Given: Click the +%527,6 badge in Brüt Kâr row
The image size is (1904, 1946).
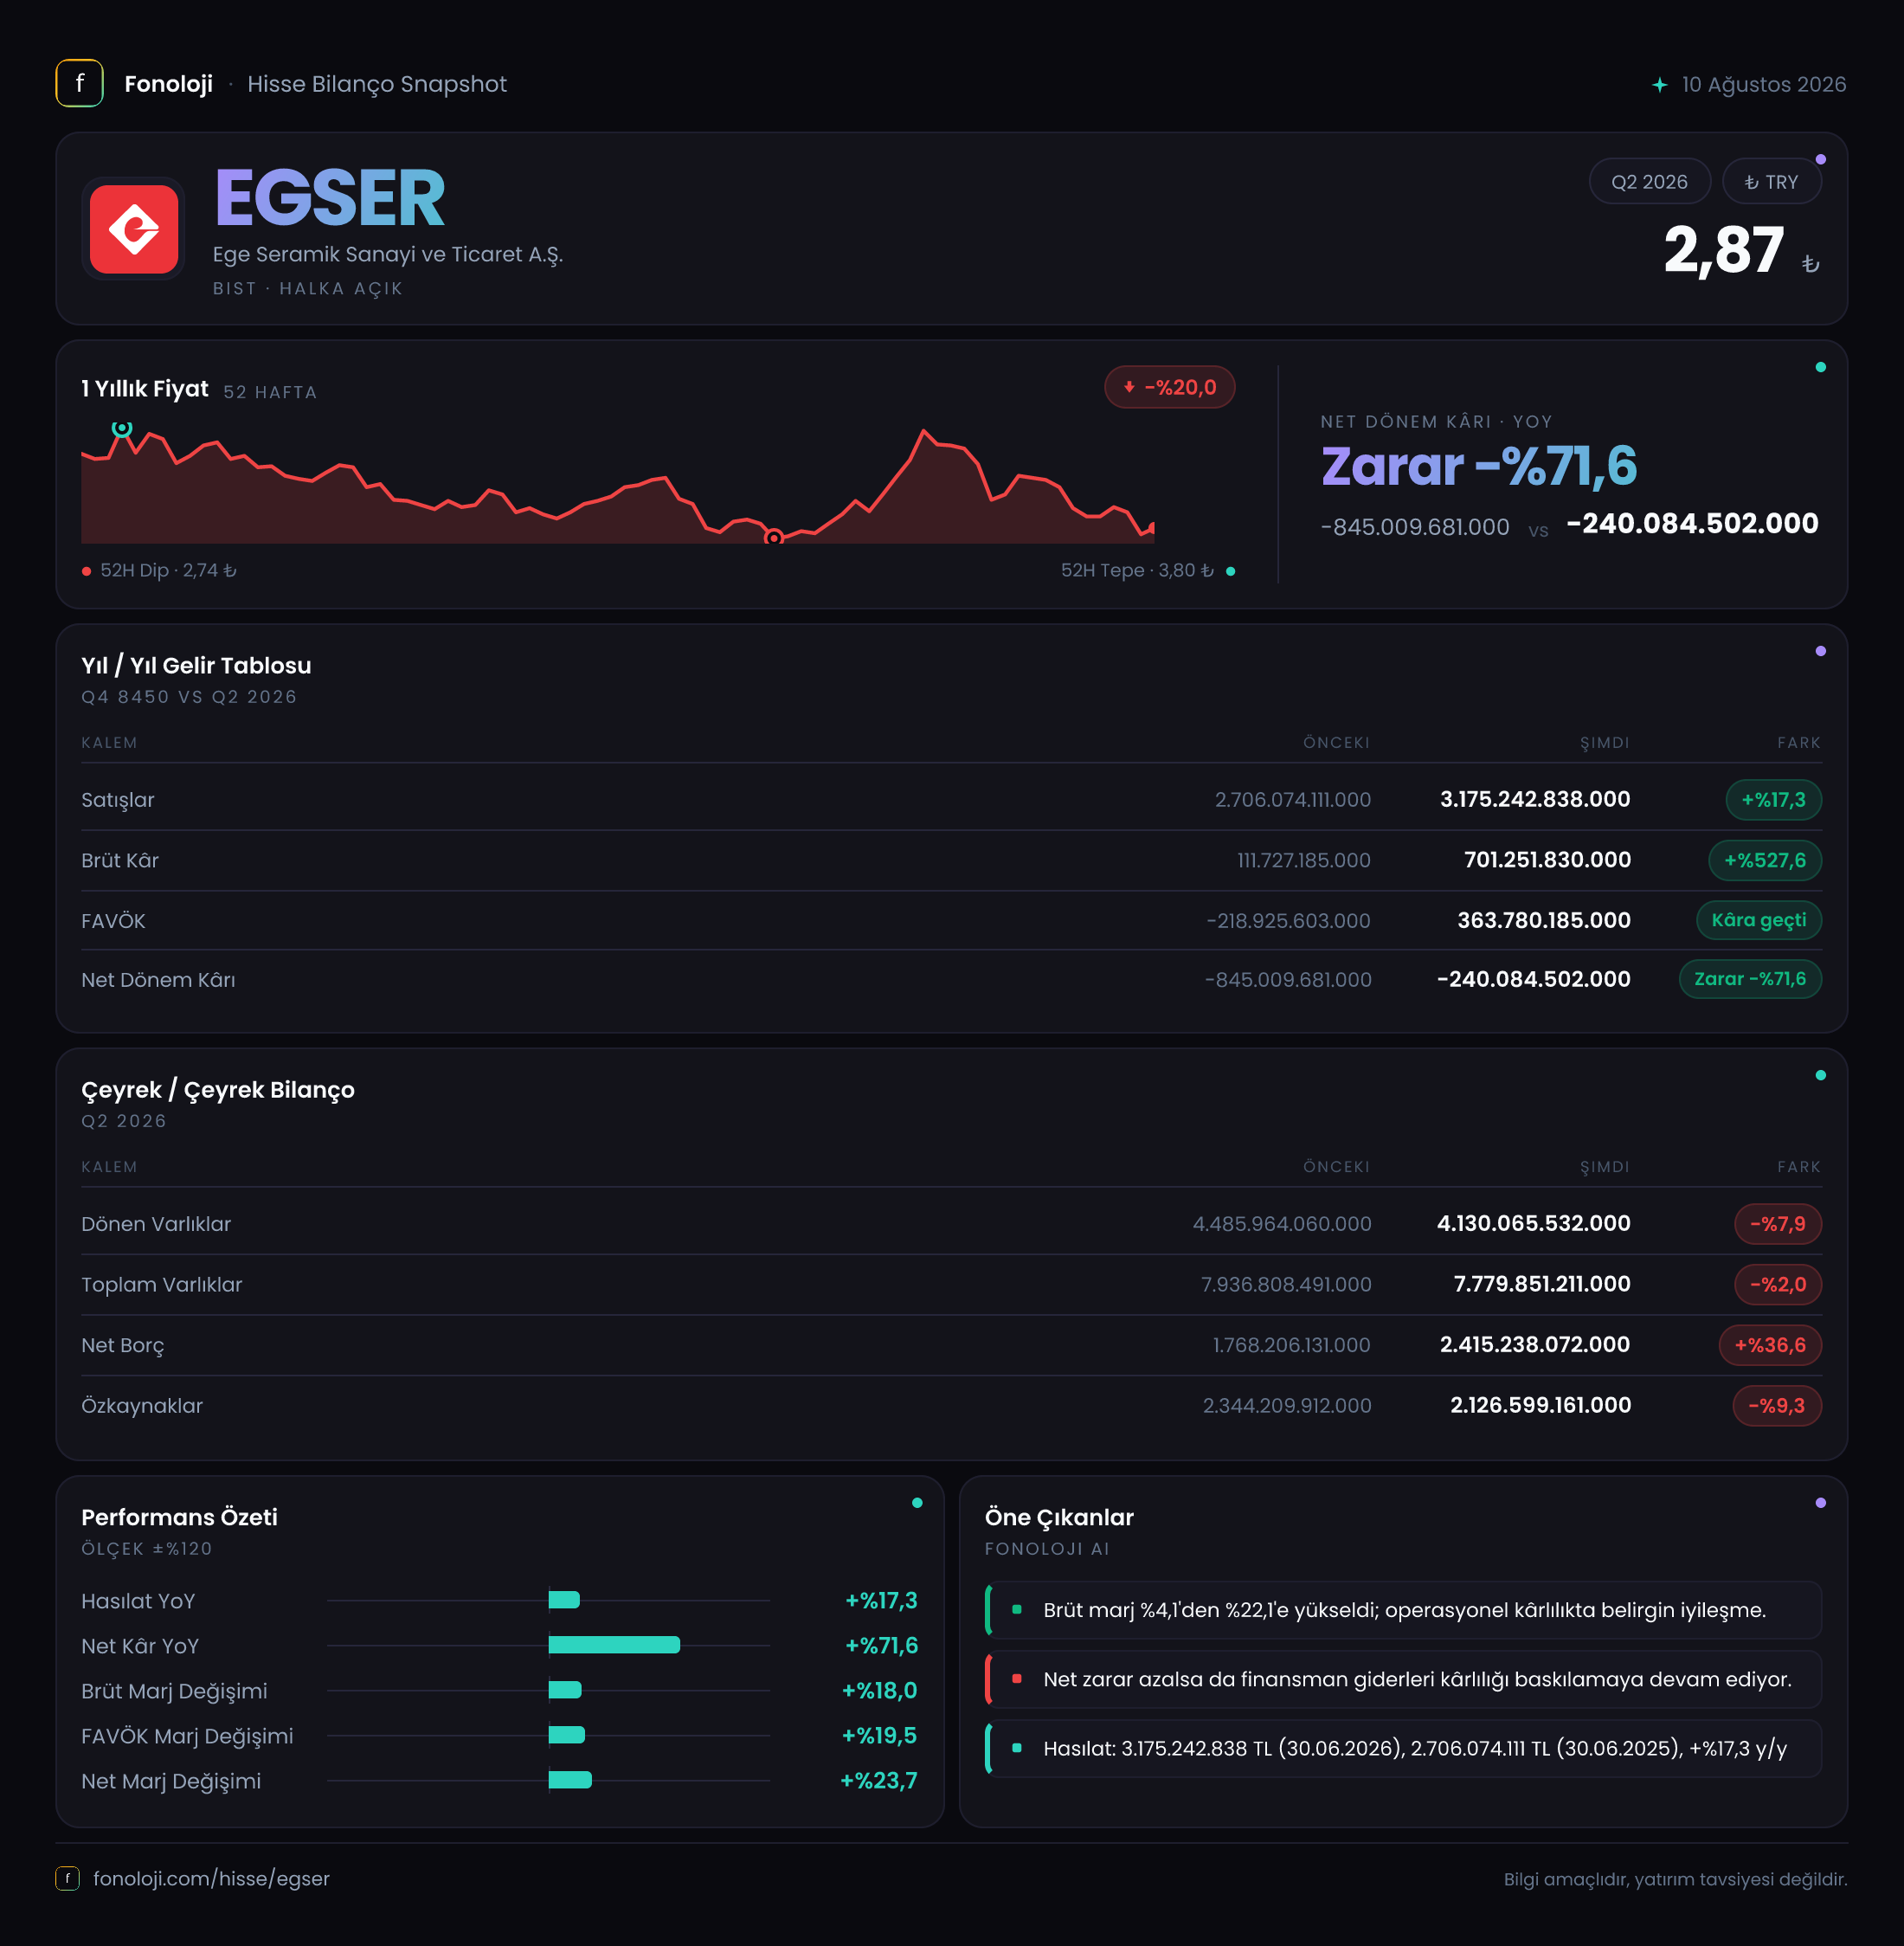Looking at the screenshot, I should click(x=1764, y=860).
